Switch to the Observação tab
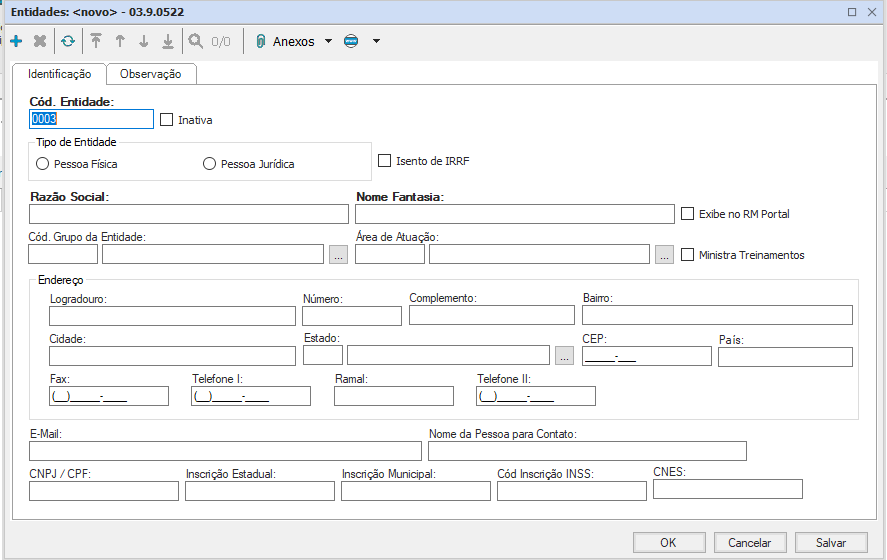 pyautogui.click(x=151, y=74)
